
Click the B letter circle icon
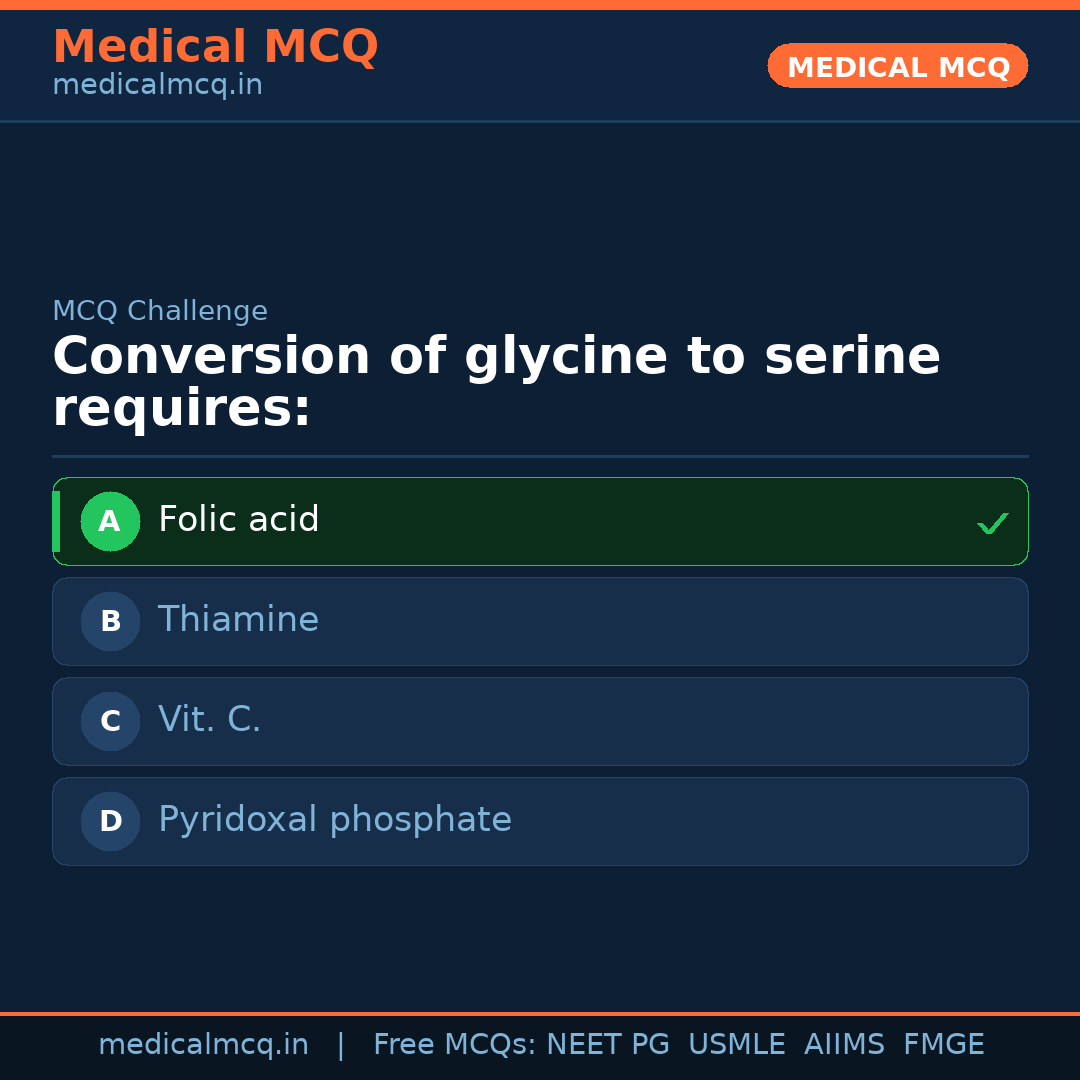point(110,621)
